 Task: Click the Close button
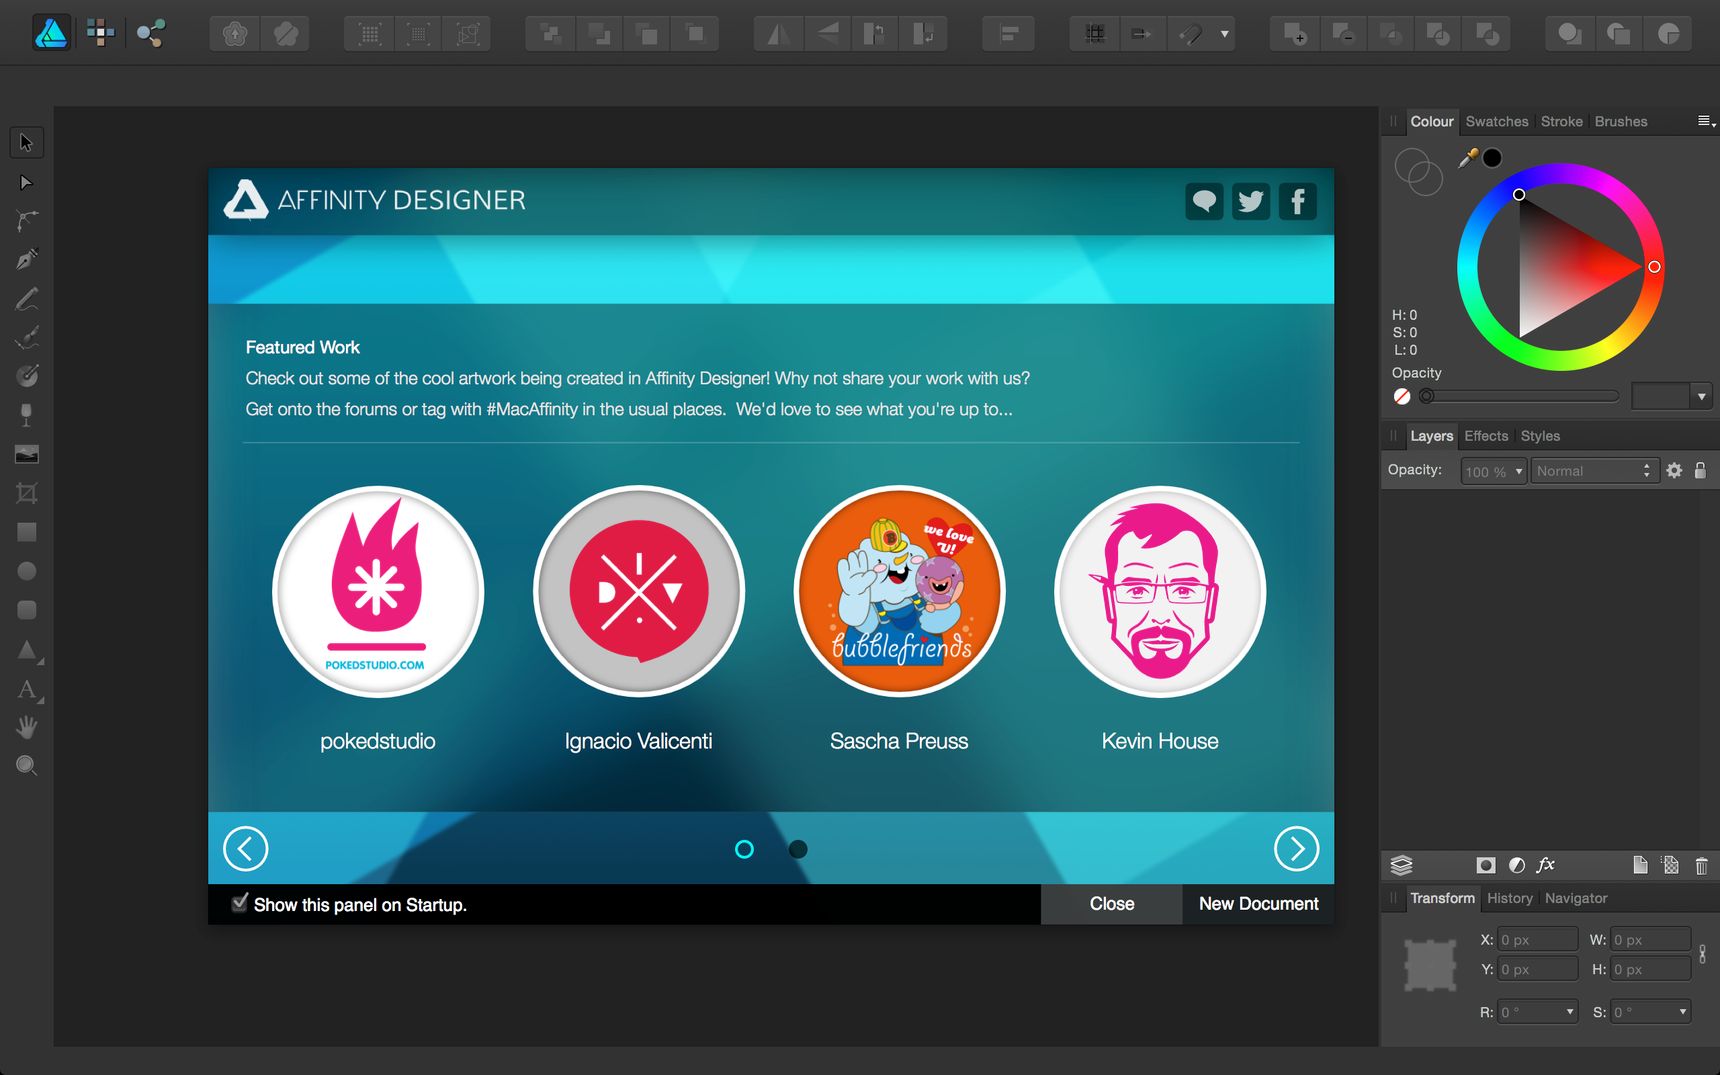point(1112,904)
